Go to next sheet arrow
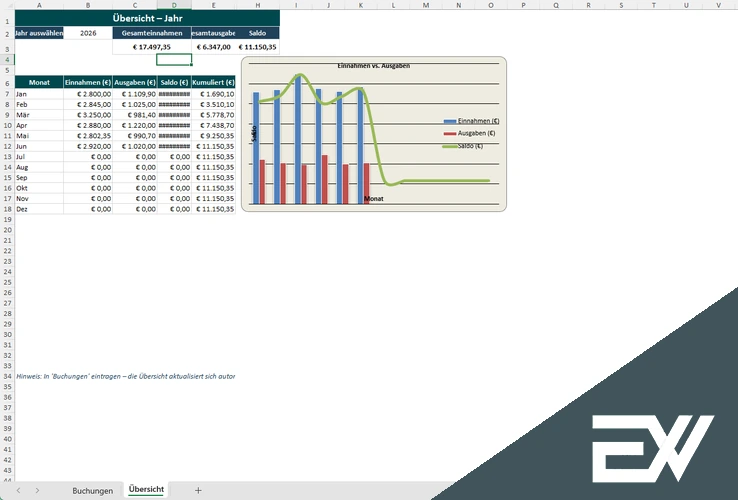Screen dimensions: 738x500 [37, 491]
